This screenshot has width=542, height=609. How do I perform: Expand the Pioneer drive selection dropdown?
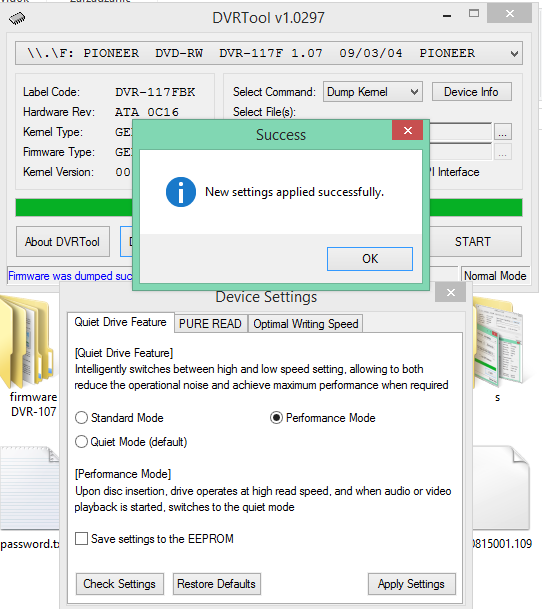pyautogui.click(x=268, y=53)
